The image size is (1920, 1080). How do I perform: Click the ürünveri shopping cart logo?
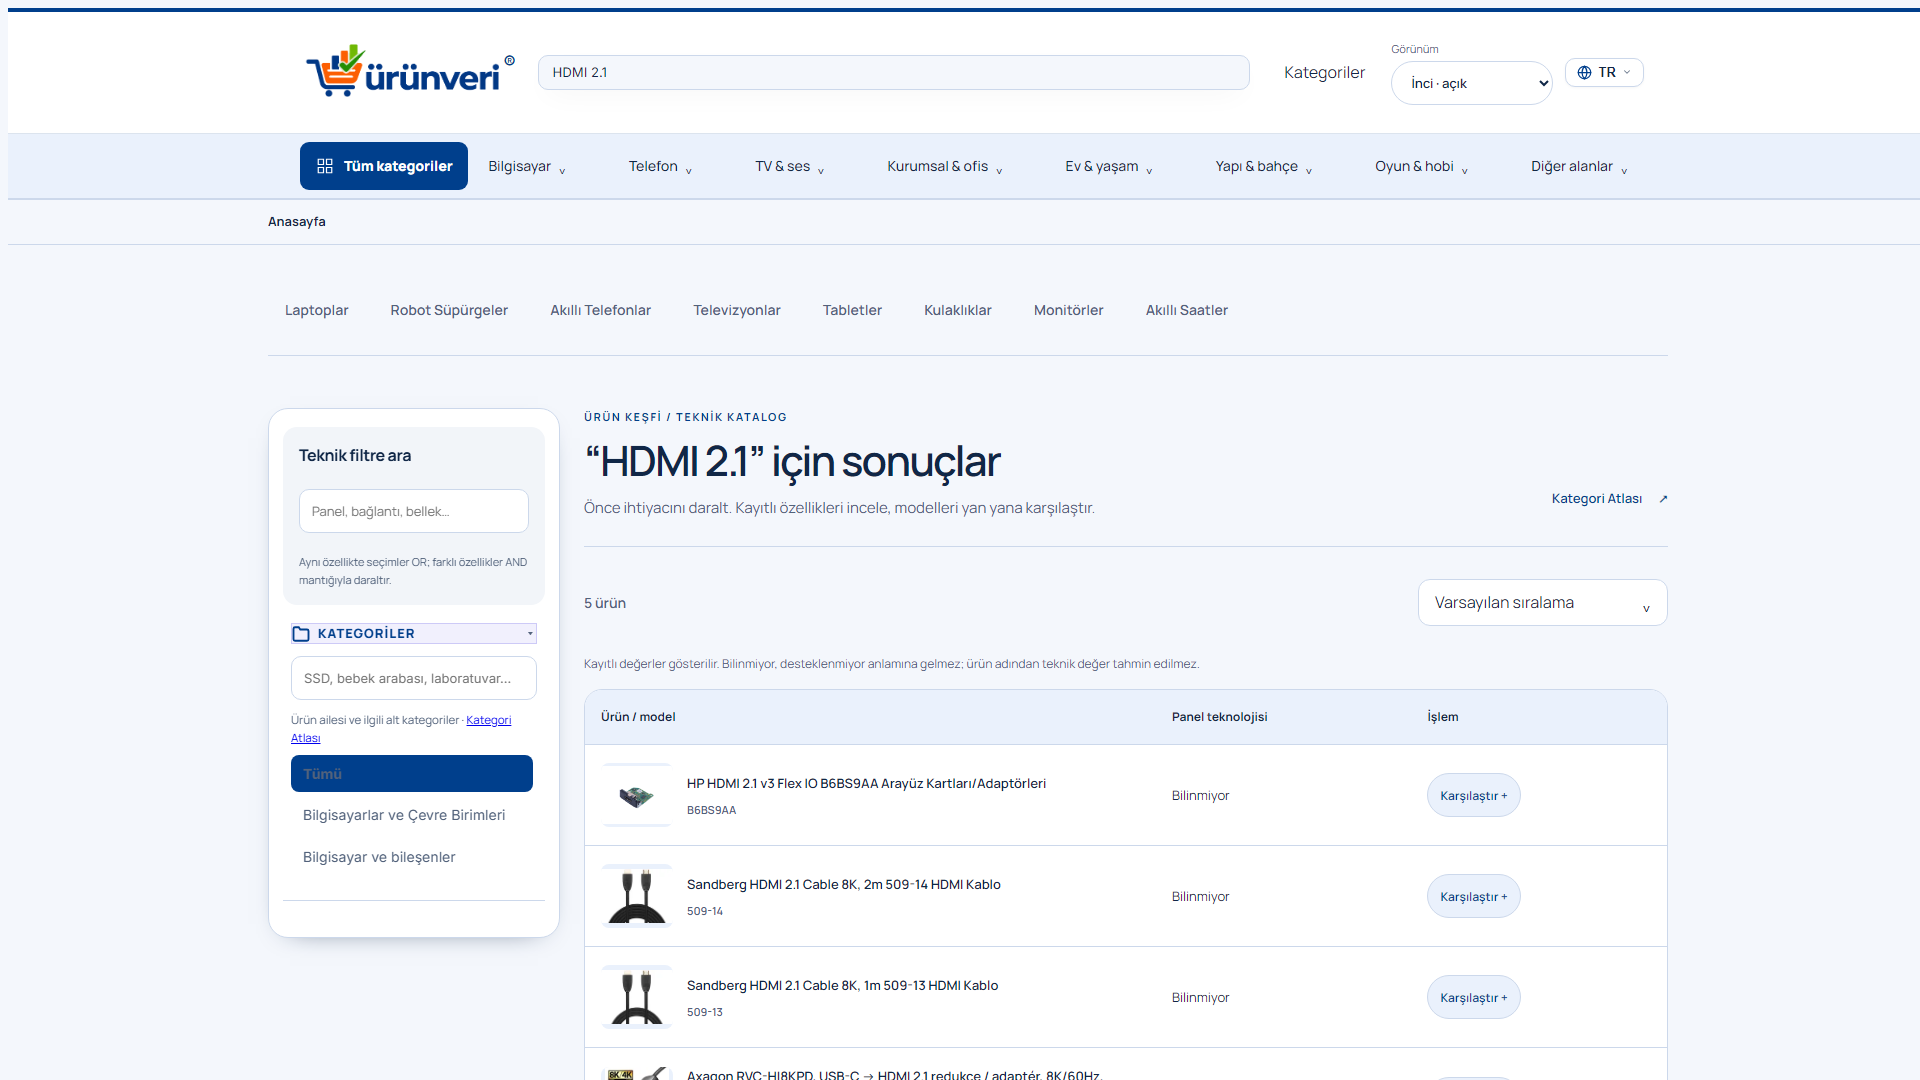(x=410, y=71)
